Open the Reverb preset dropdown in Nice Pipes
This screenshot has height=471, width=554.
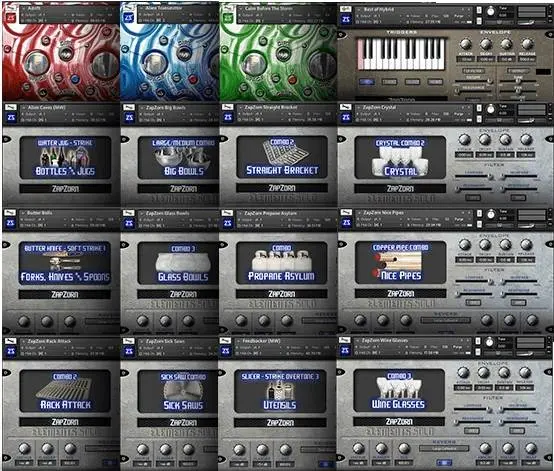[x=446, y=321]
